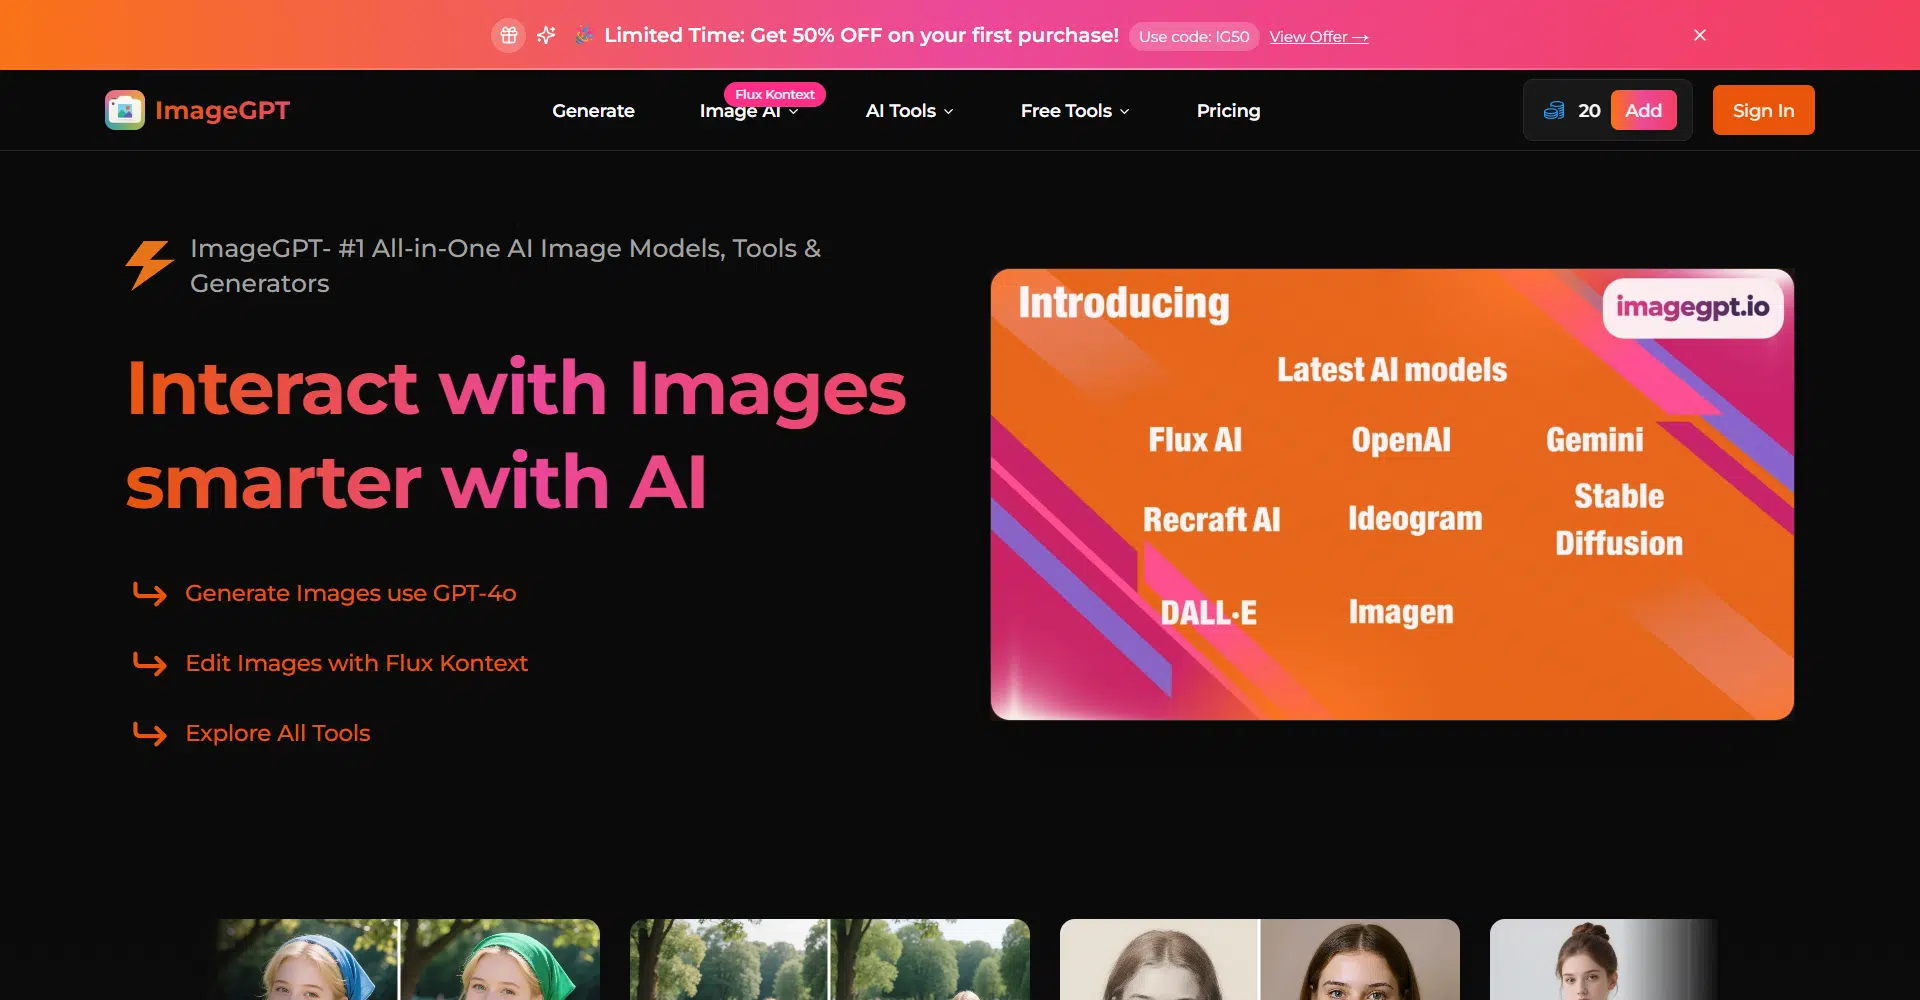
Task: Go to the Generate page
Action: [593, 111]
